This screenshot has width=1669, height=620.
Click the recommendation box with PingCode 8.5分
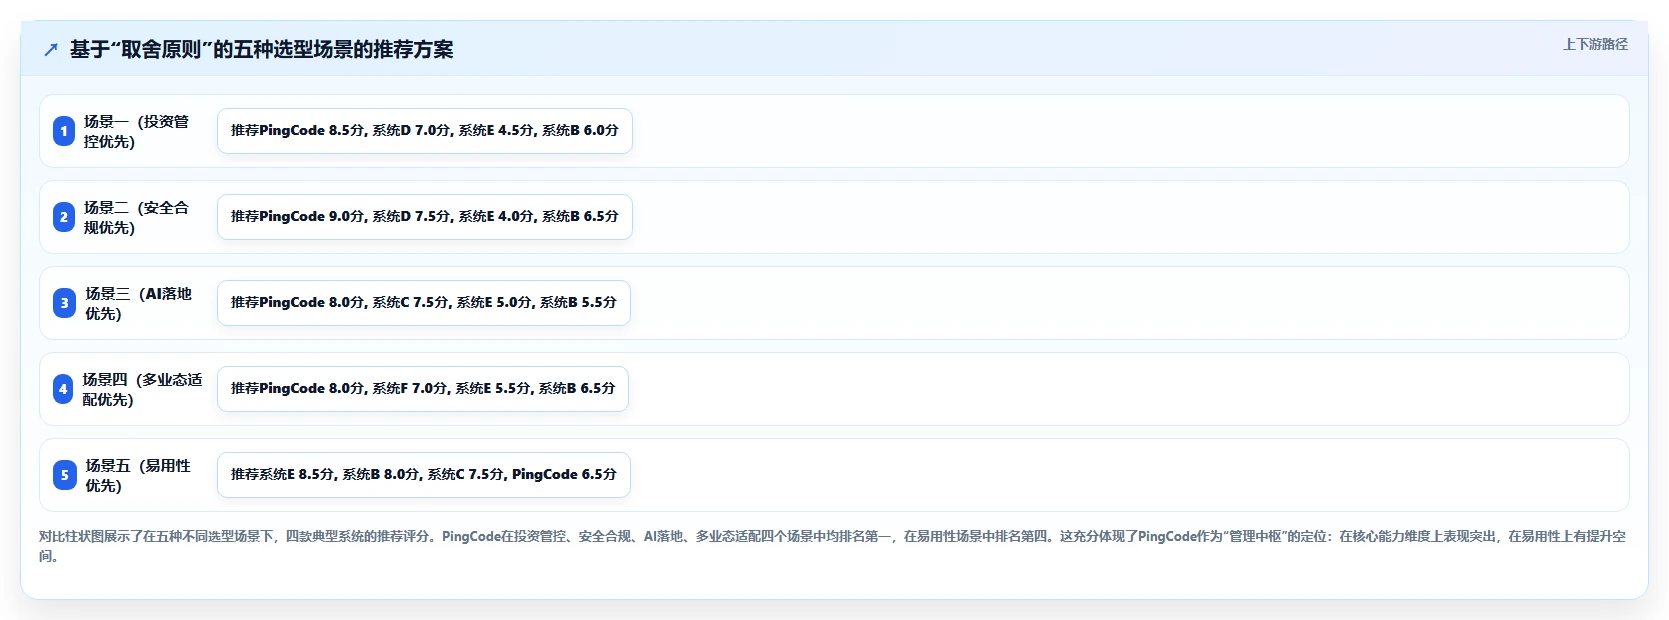point(425,131)
